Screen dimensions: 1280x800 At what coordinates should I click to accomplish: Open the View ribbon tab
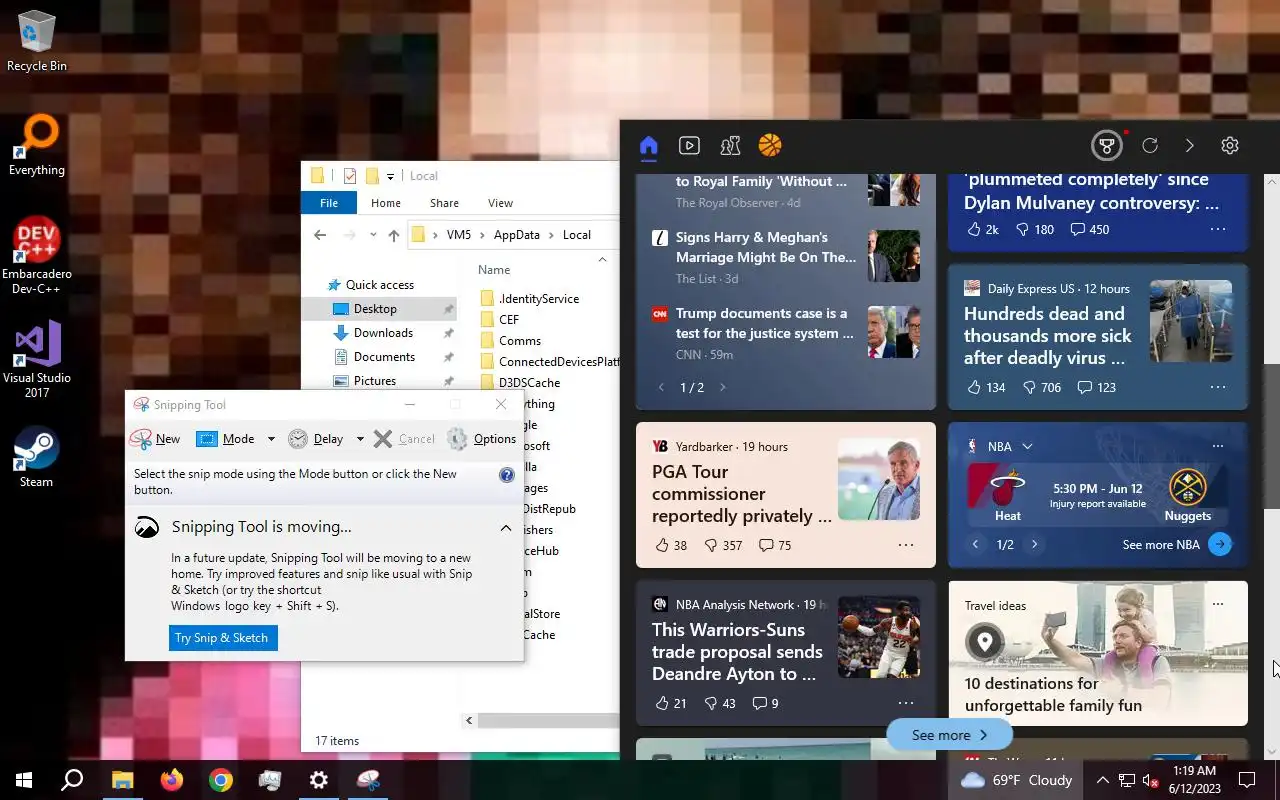click(500, 203)
